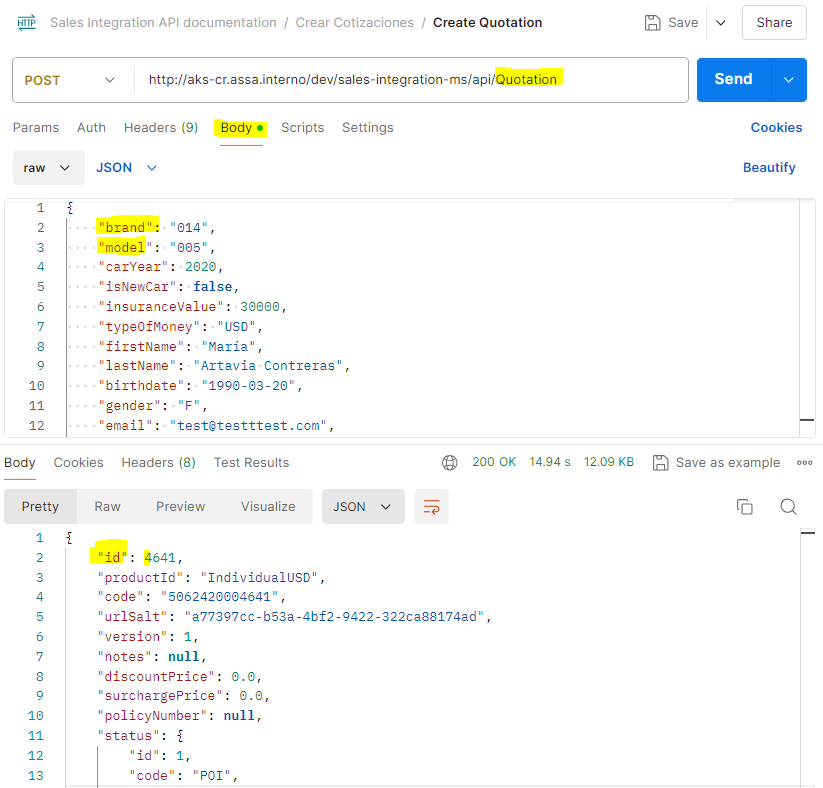Search the response with magnifier icon
823x788 pixels.
coord(788,507)
